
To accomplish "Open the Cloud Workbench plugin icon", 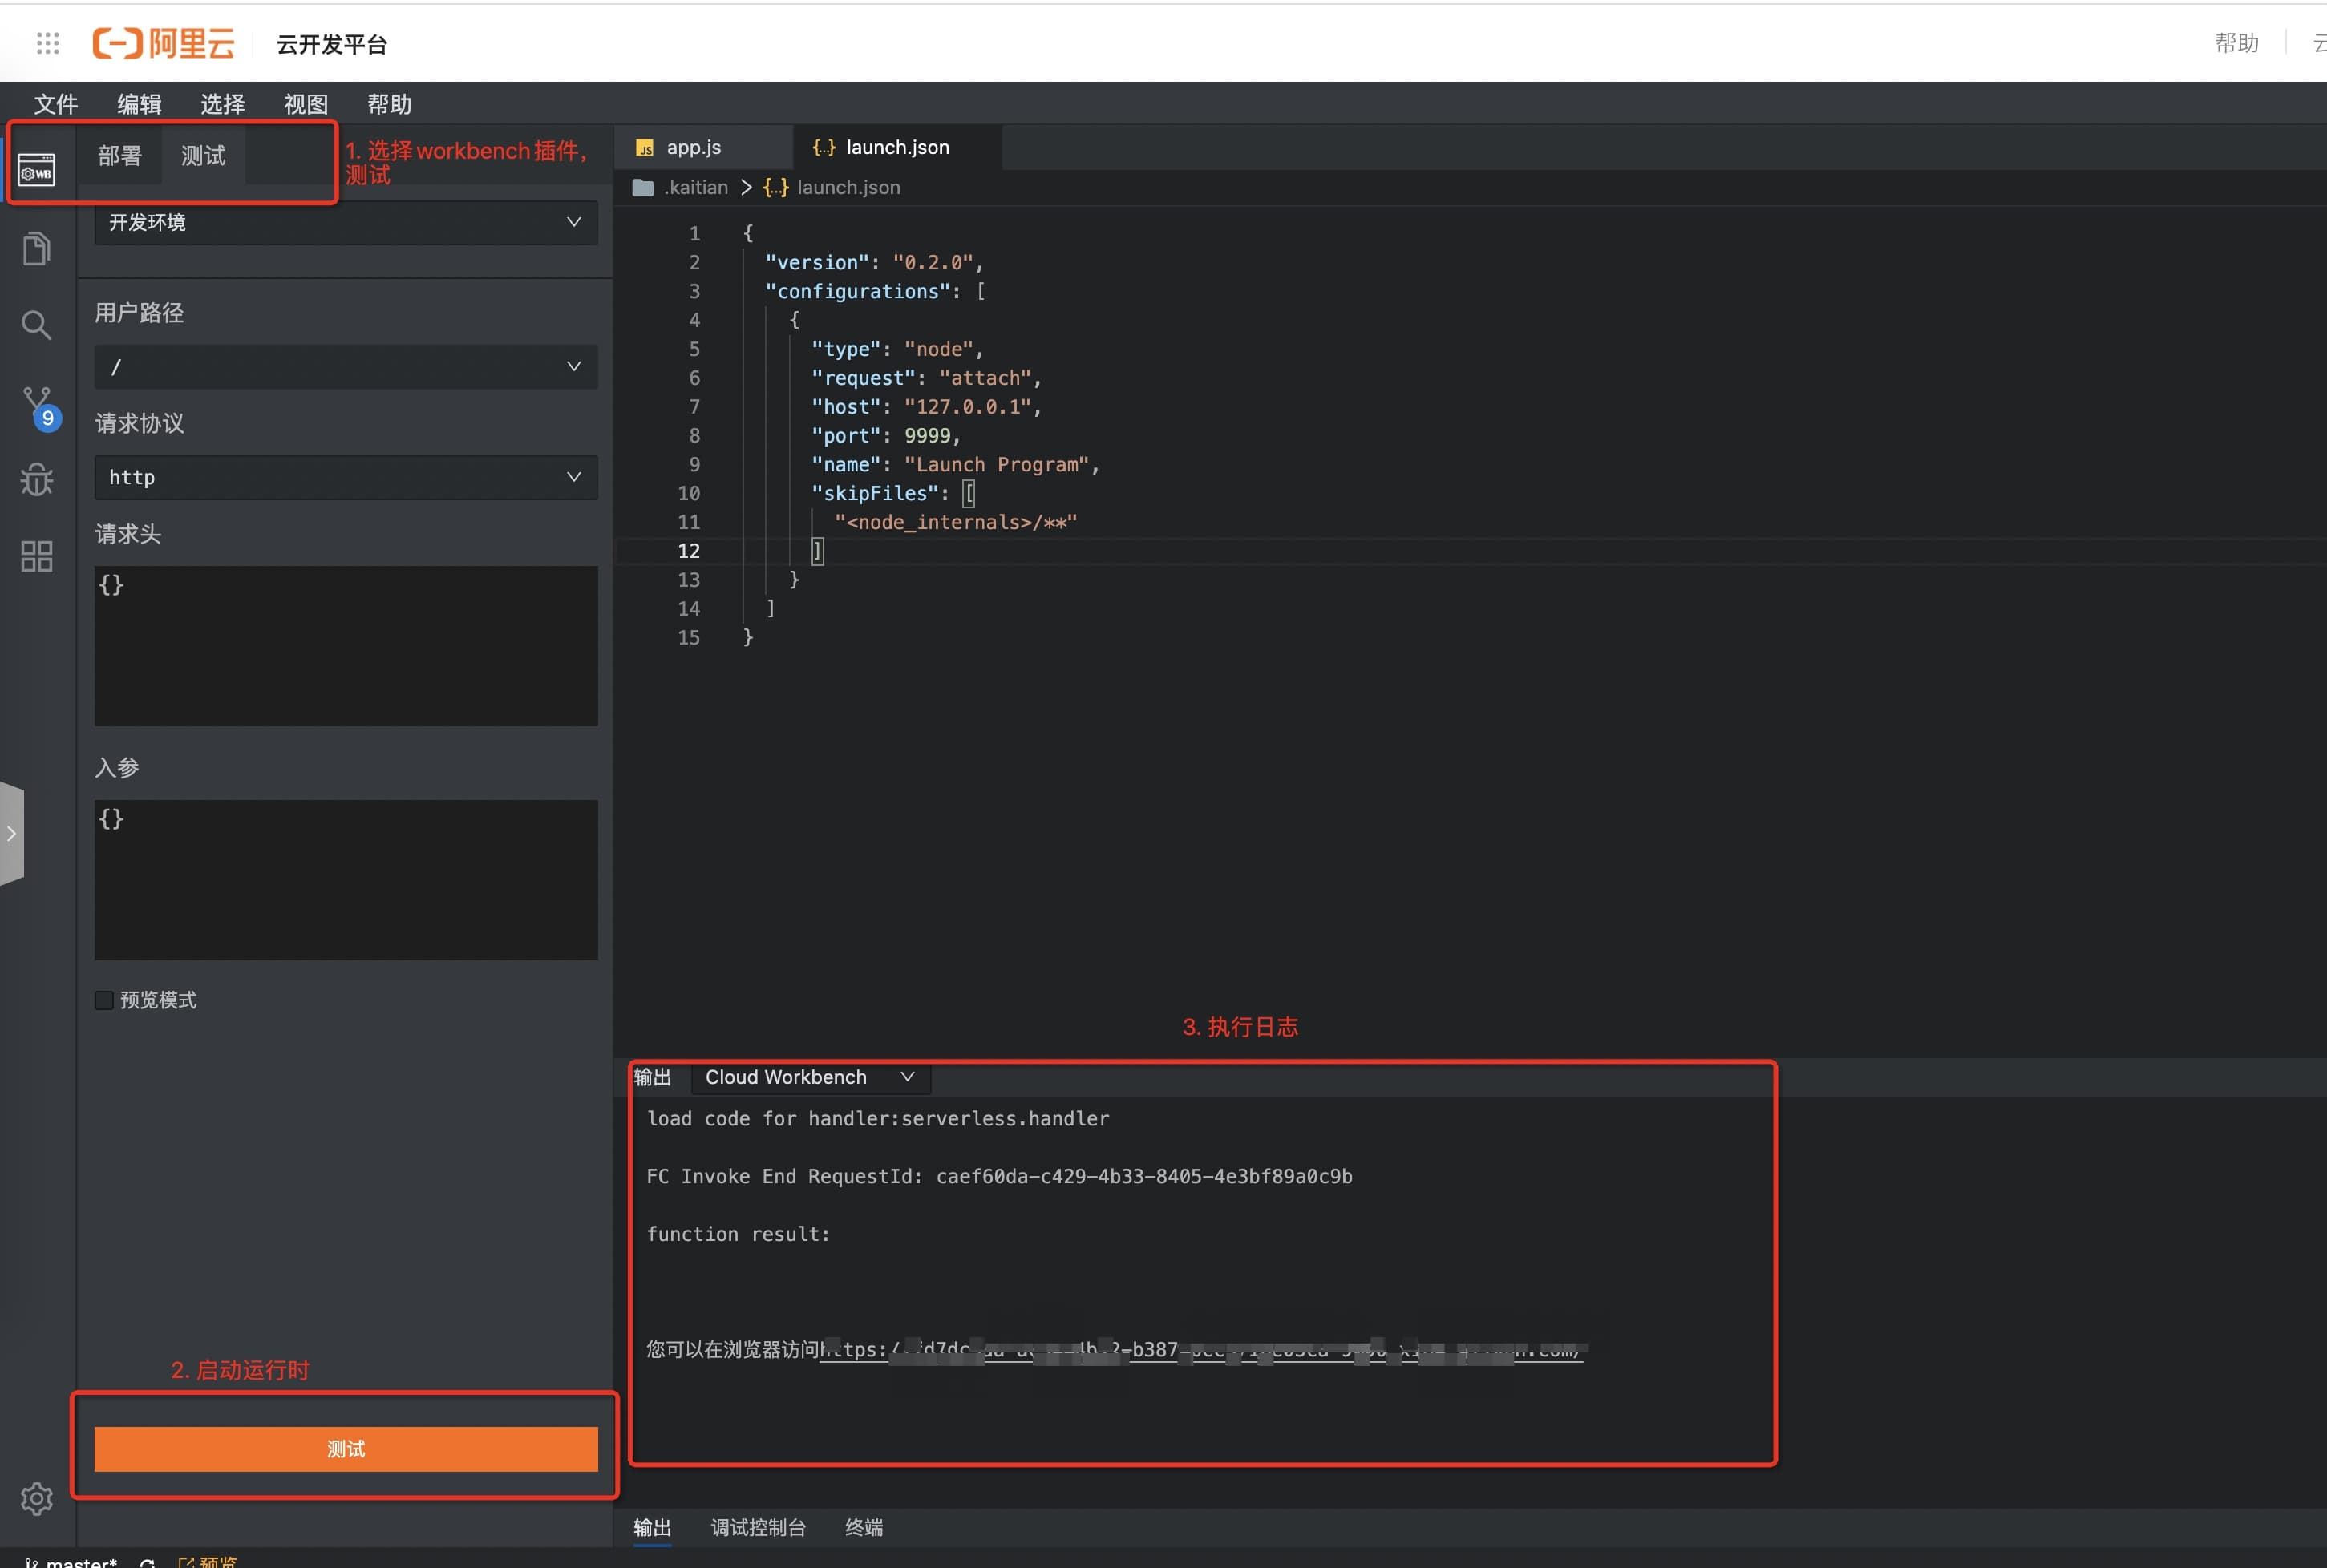I will coord(37,170).
